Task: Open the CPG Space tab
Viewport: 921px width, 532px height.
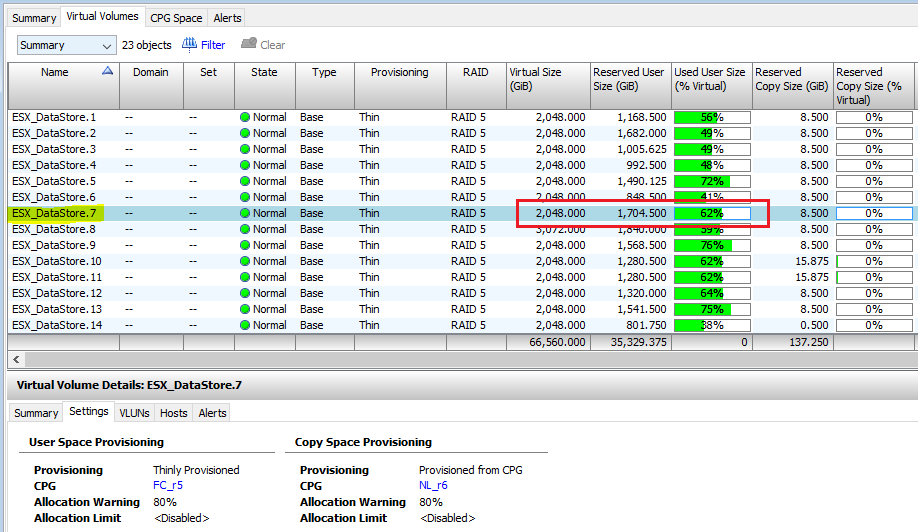Action: [x=176, y=18]
